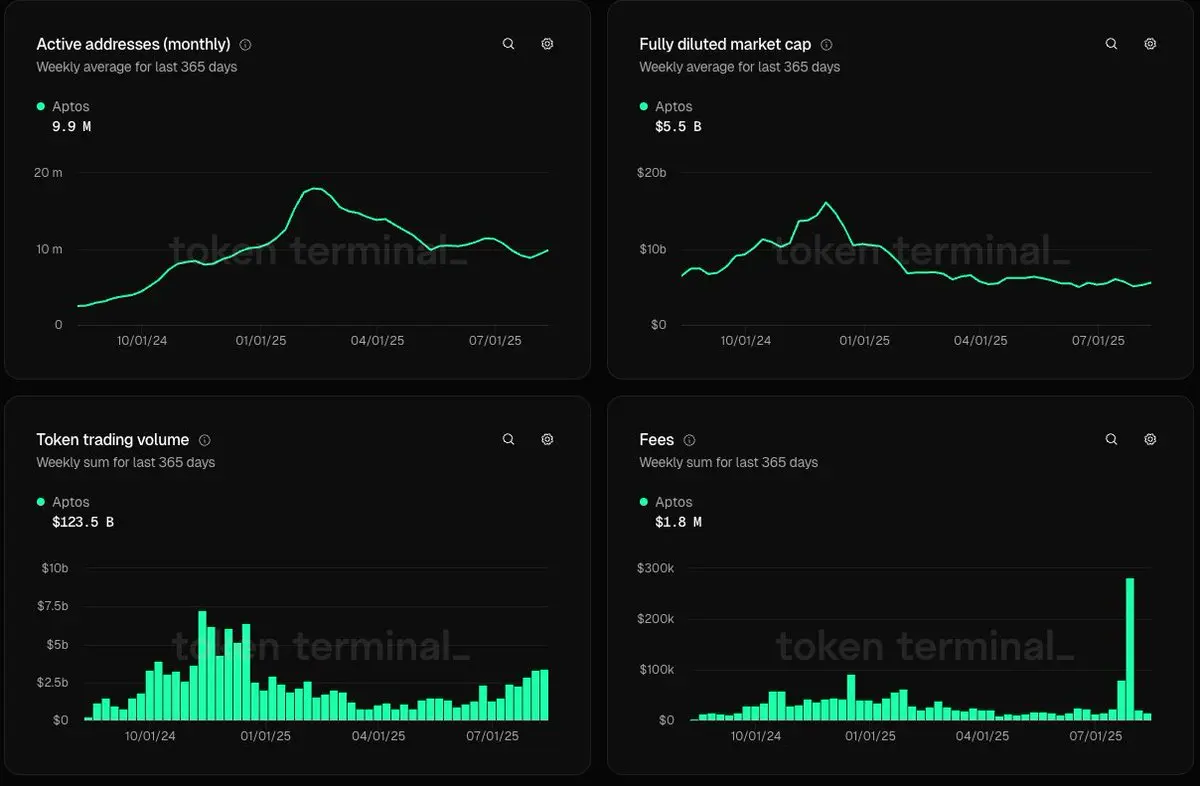Click the search icon on Token trading volume card
Screen dimensions: 1200x786
coord(508,439)
